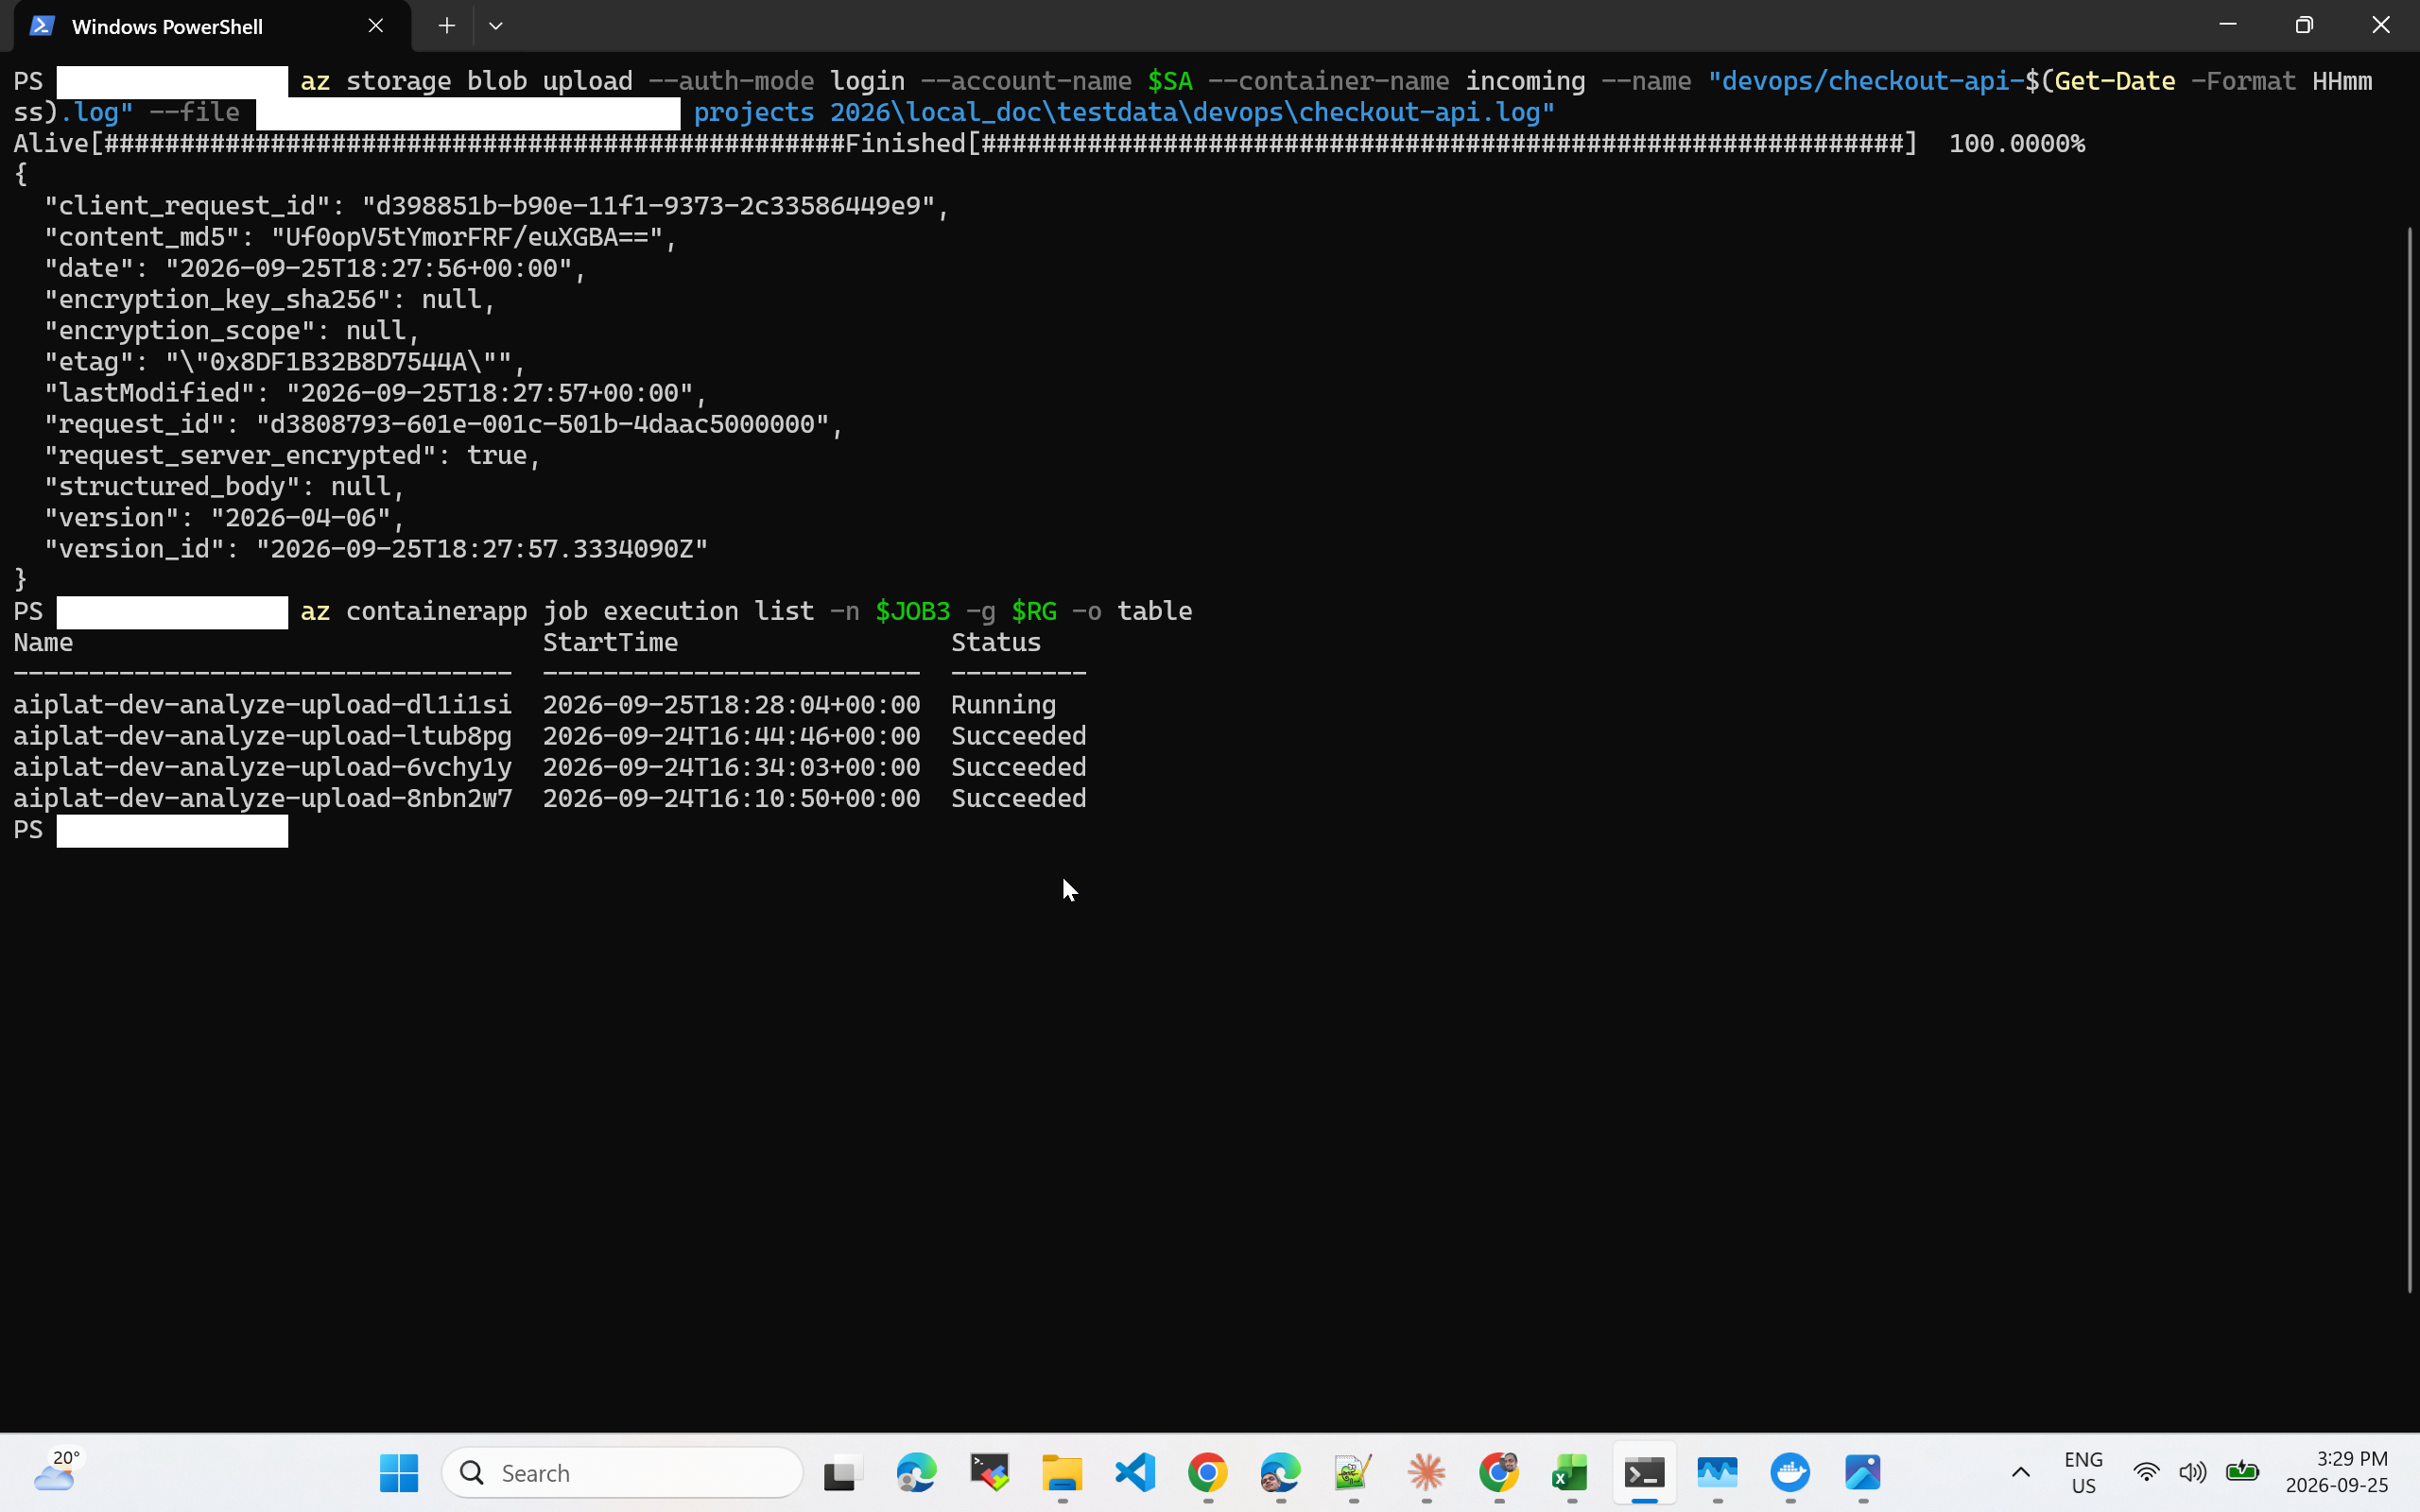Open Task View from the taskbar
2420x1512 pixels.
coord(843,1472)
